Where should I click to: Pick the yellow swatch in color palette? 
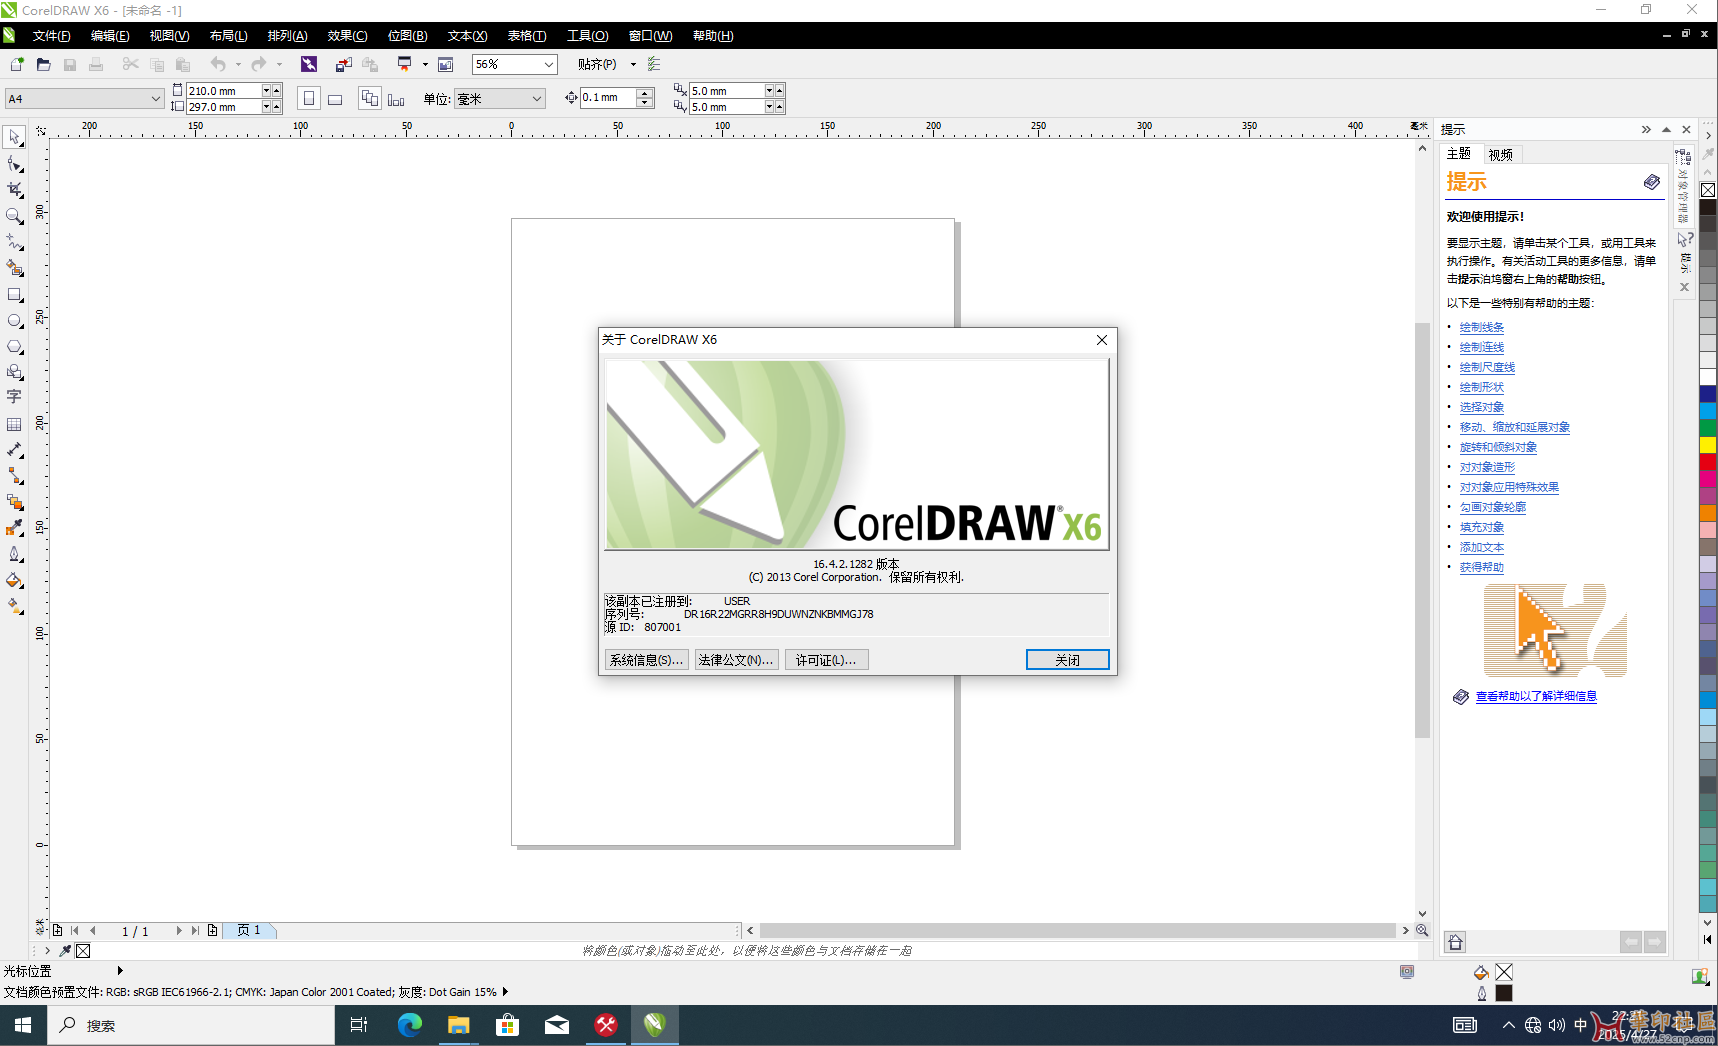1708,444
